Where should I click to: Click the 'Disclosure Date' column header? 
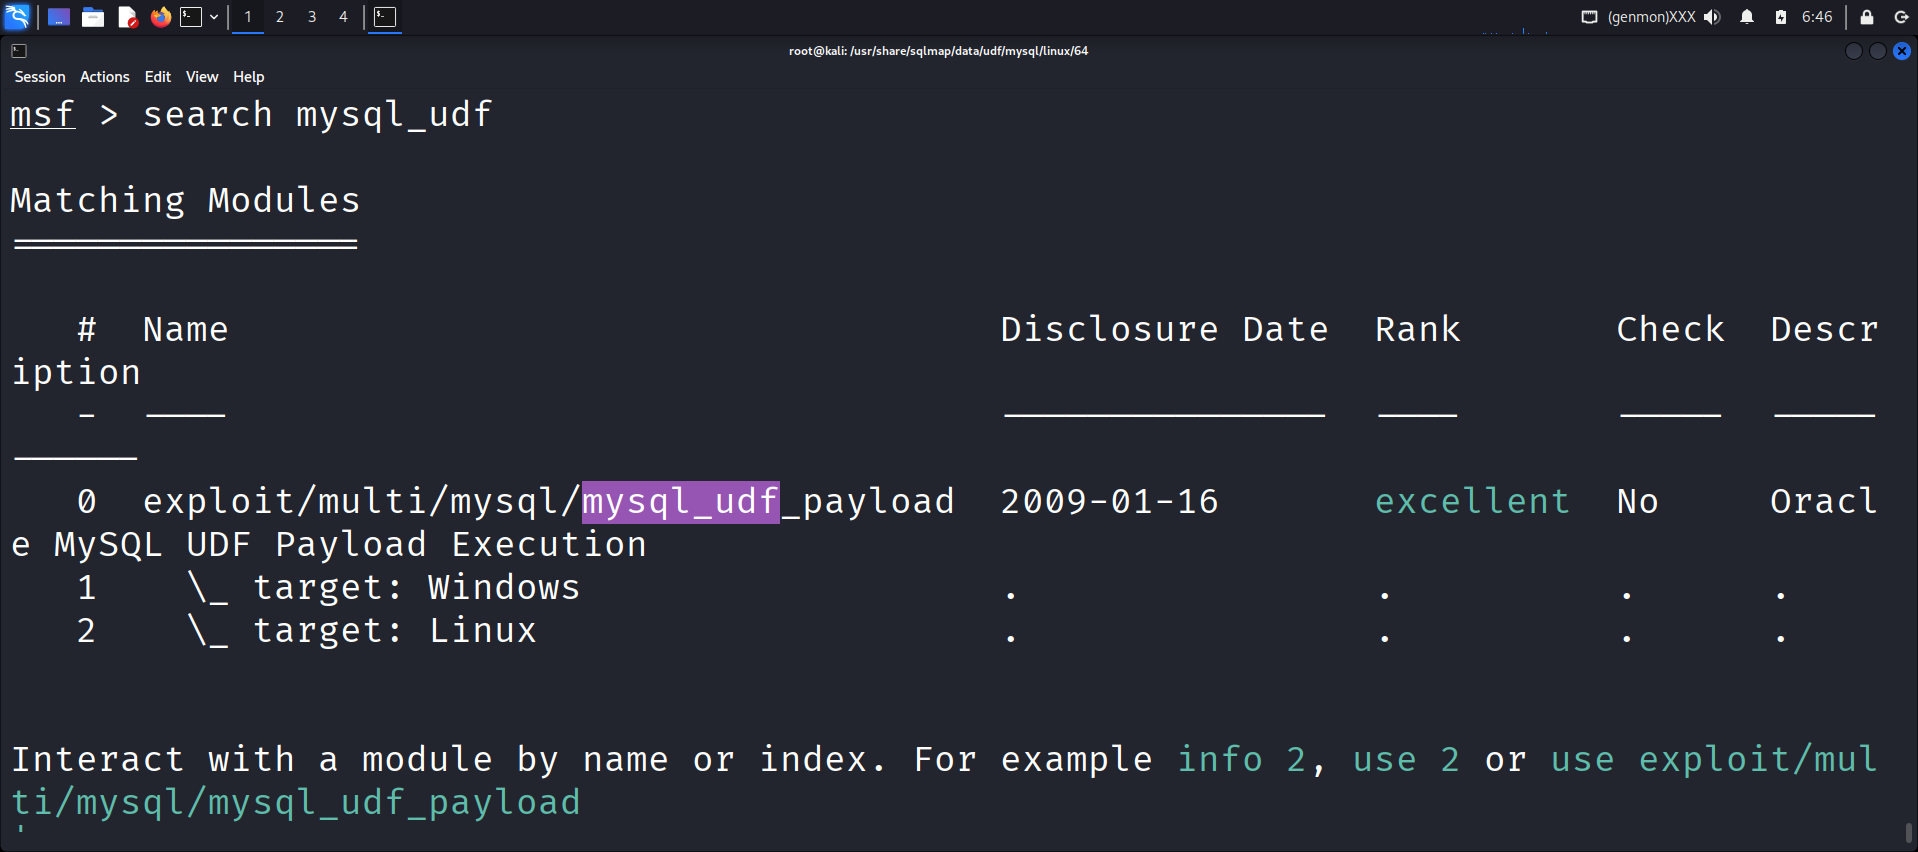1165,329
